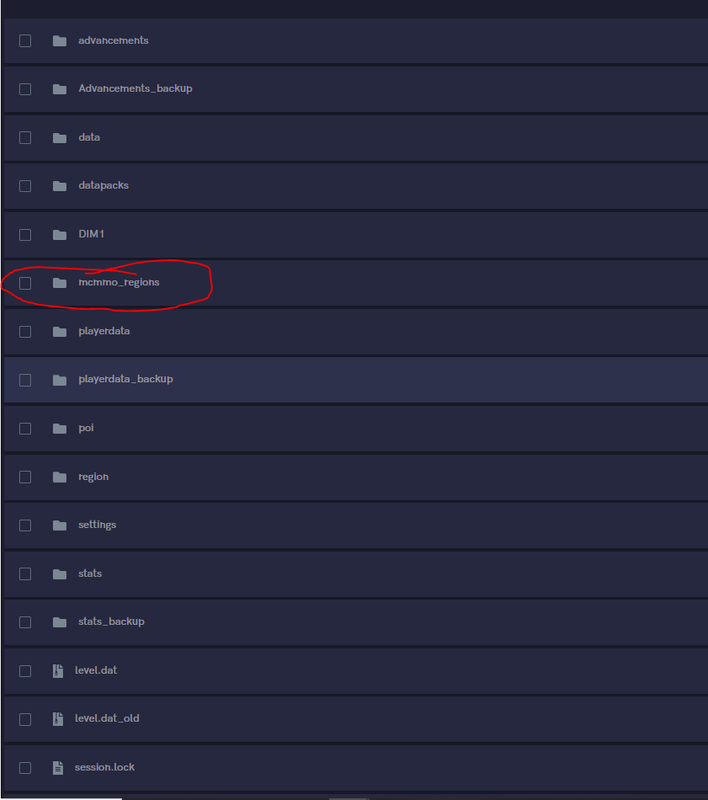
Task: Open the stats folder
Action: coord(90,573)
